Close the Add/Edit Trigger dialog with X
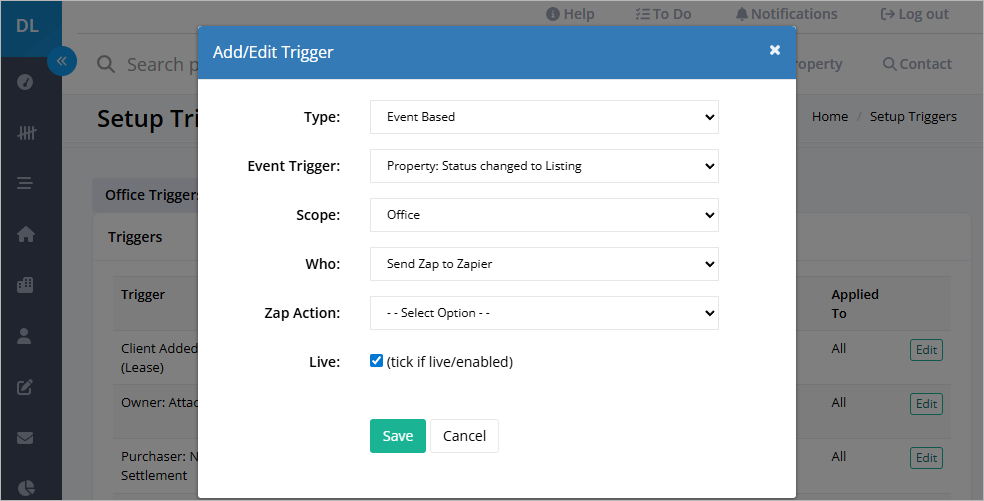The height and width of the screenshot is (501, 984). click(x=775, y=50)
